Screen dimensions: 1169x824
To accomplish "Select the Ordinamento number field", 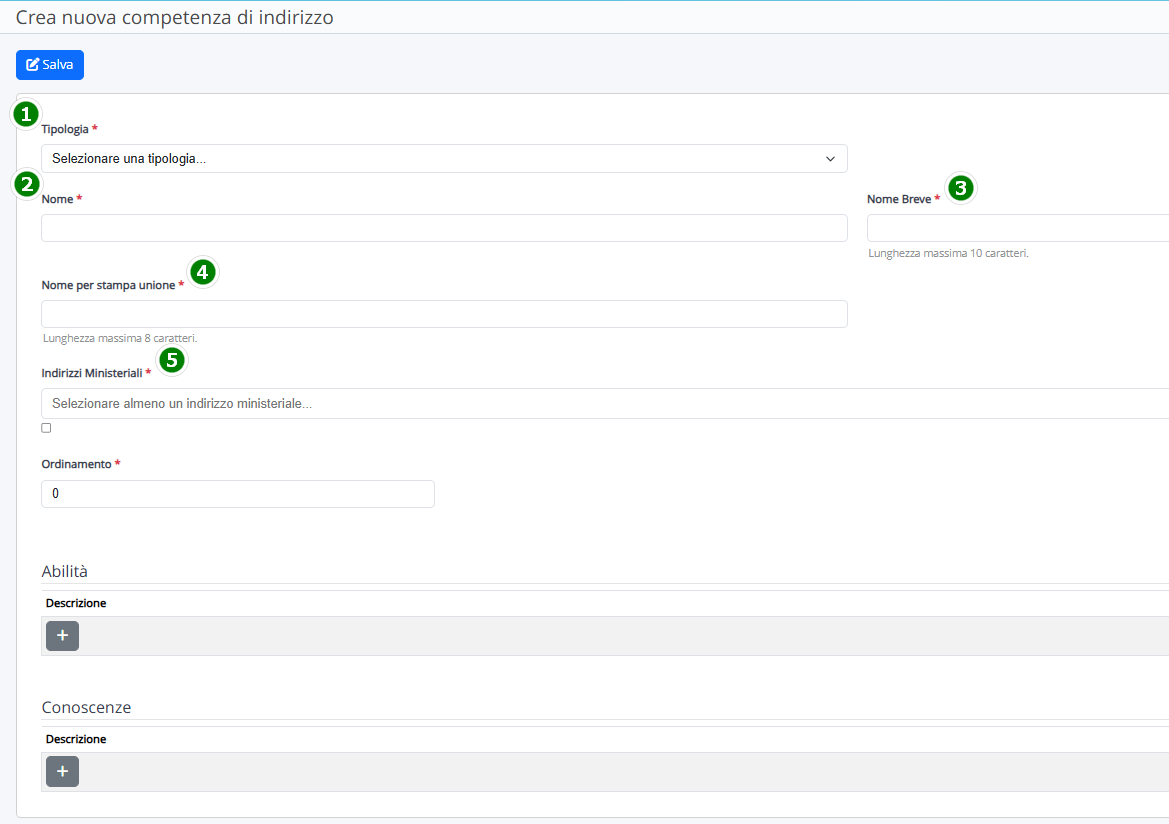I will pyautogui.click(x=238, y=494).
